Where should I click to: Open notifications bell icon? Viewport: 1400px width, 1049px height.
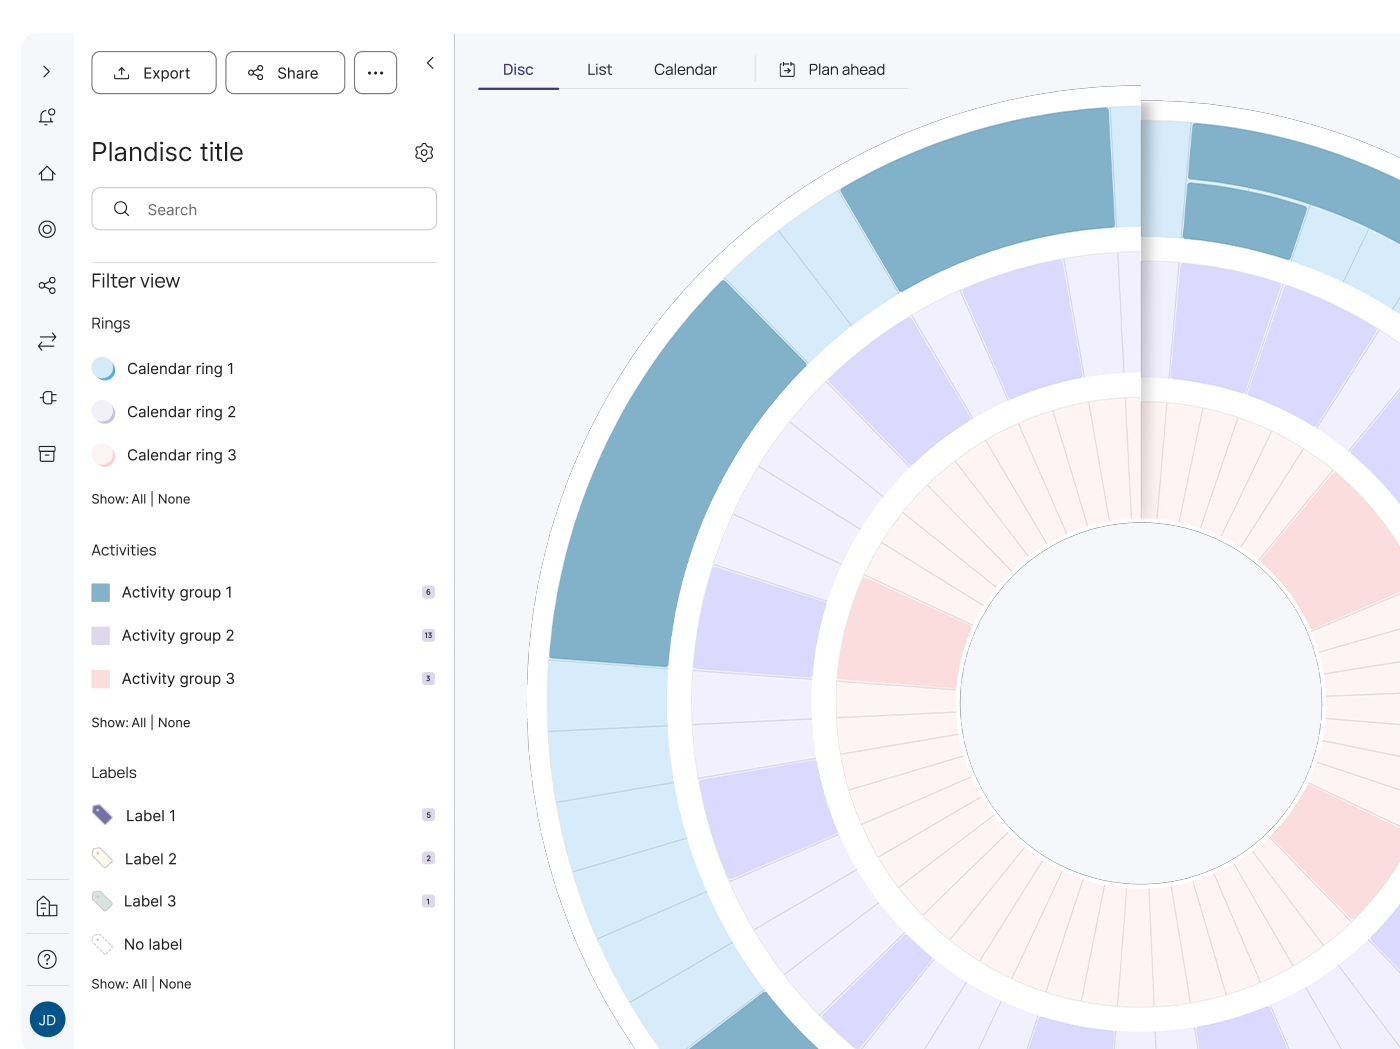(x=47, y=117)
